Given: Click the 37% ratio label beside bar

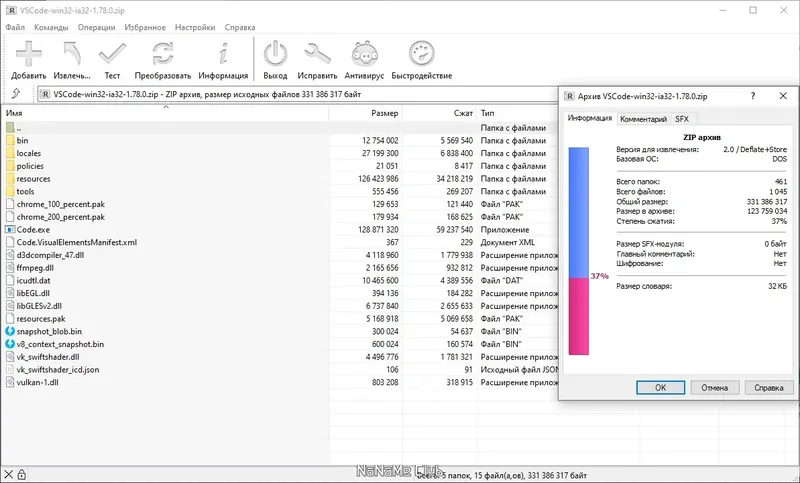Looking at the screenshot, I should tap(599, 276).
